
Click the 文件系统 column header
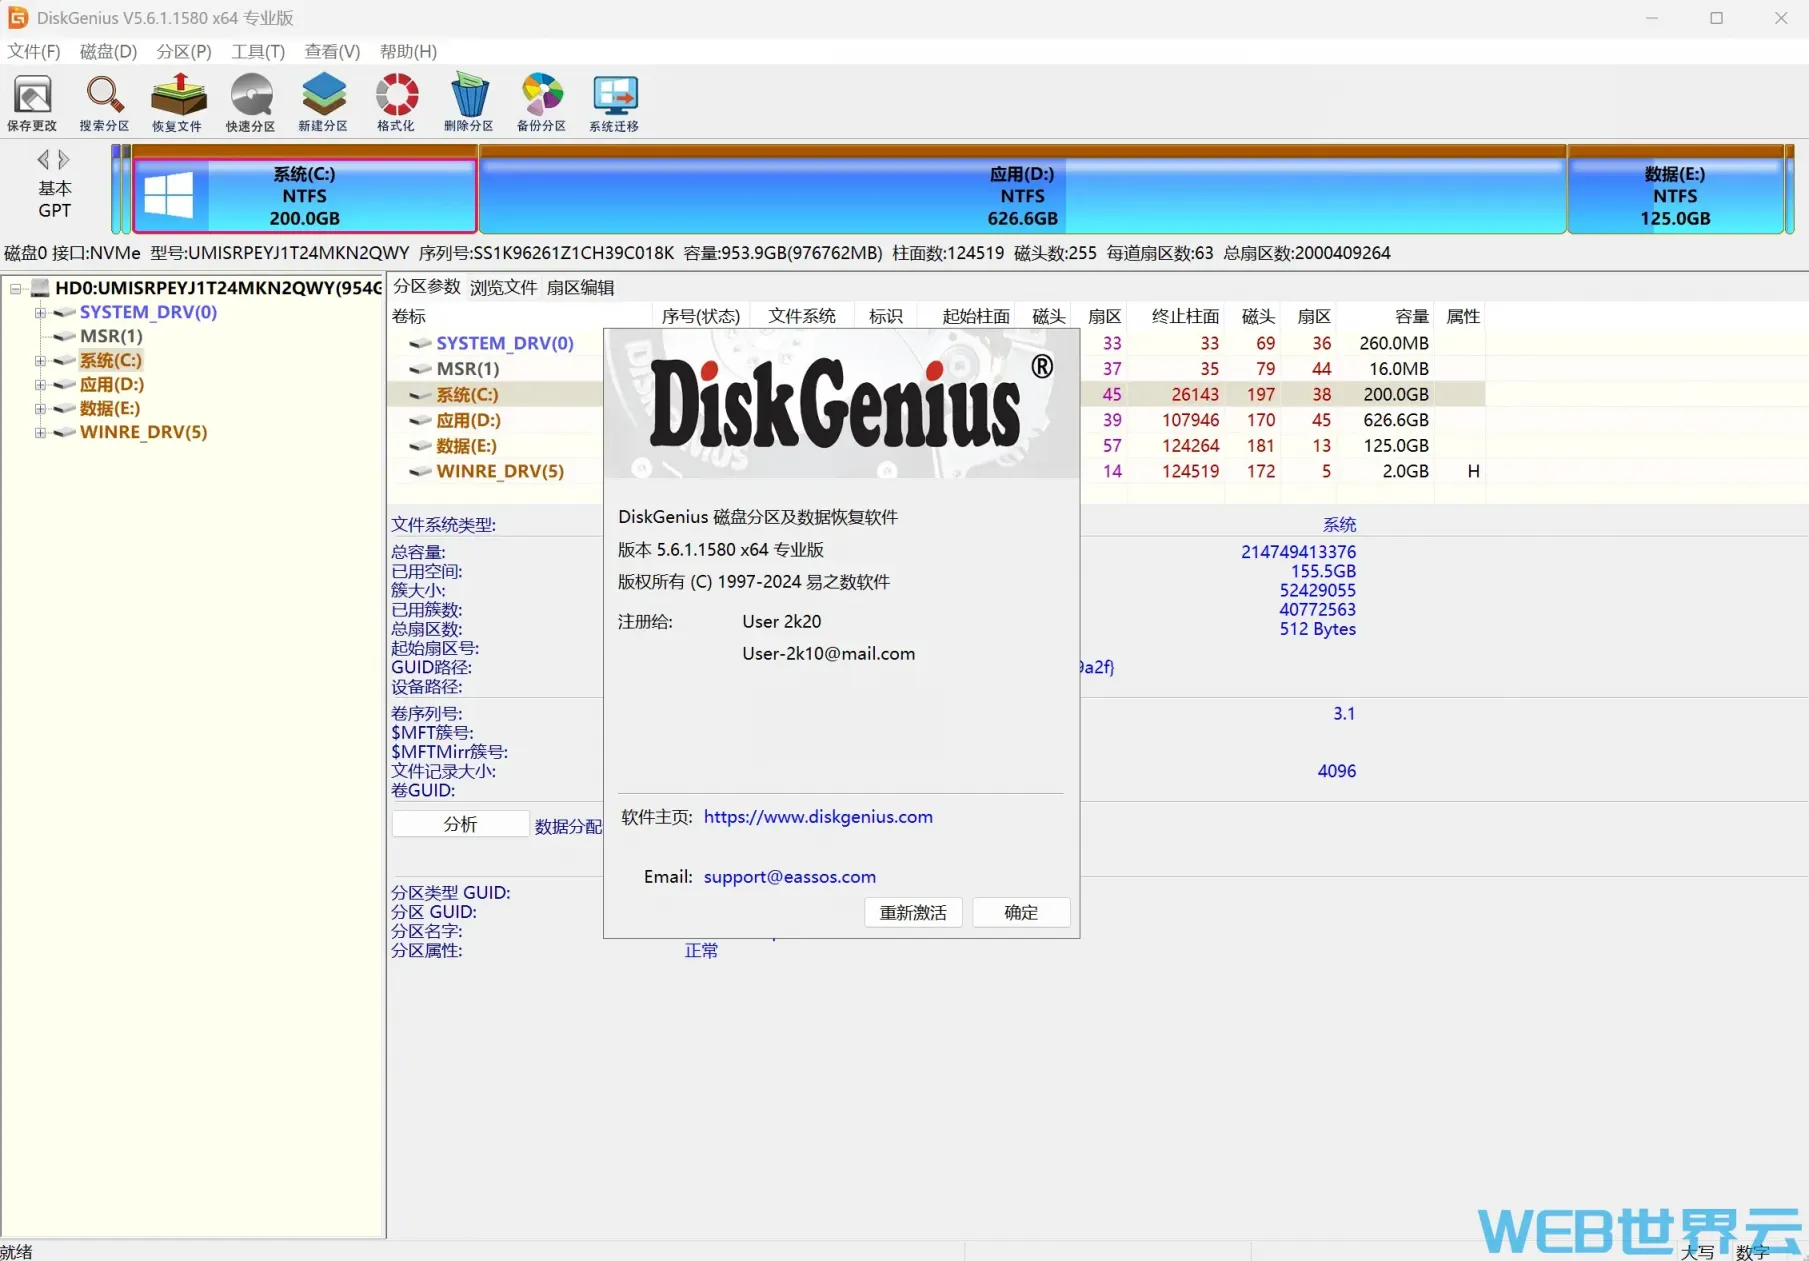pyautogui.click(x=802, y=316)
